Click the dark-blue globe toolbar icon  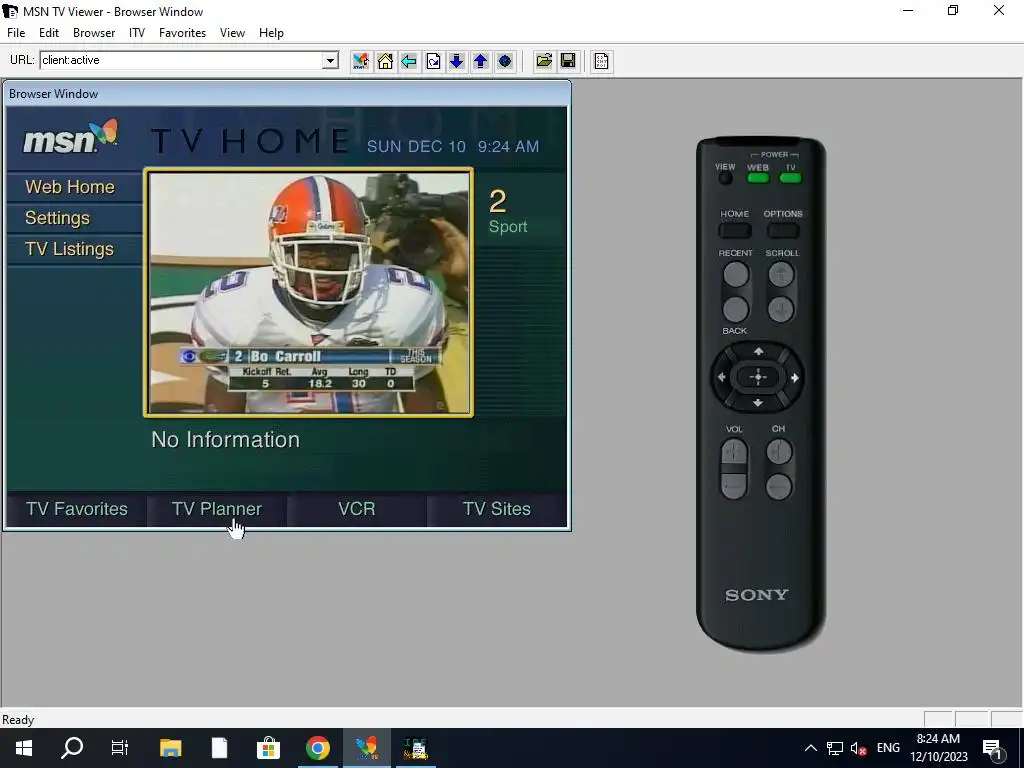pyautogui.click(x=505, y=61)
